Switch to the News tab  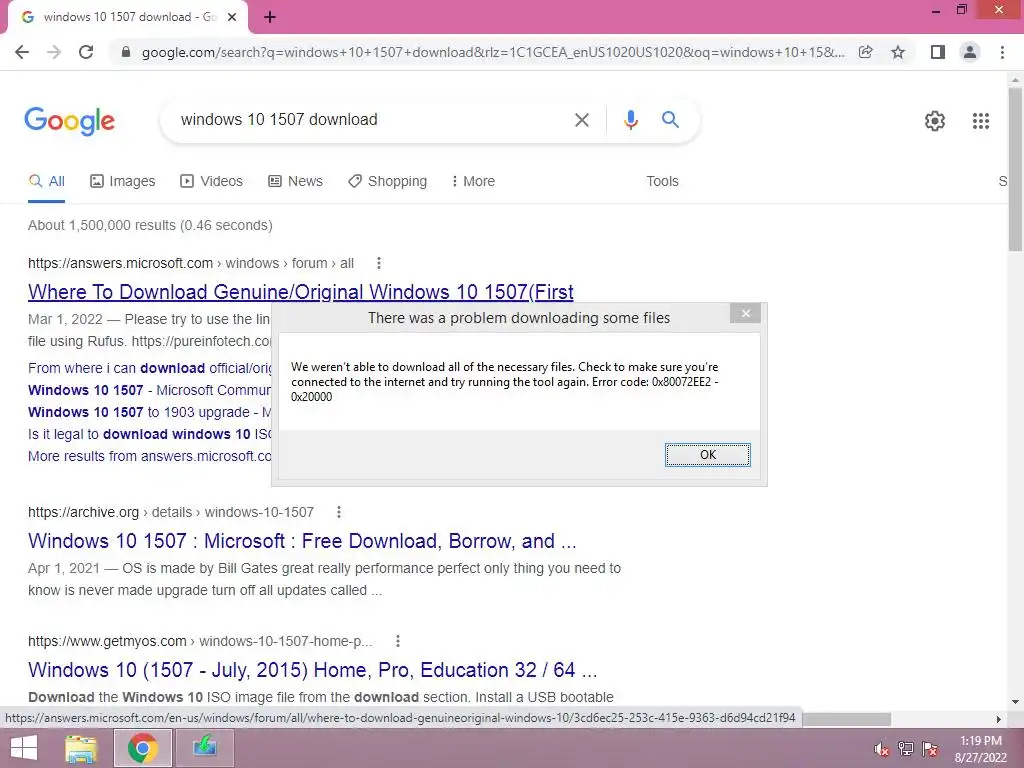click(295, 182)
